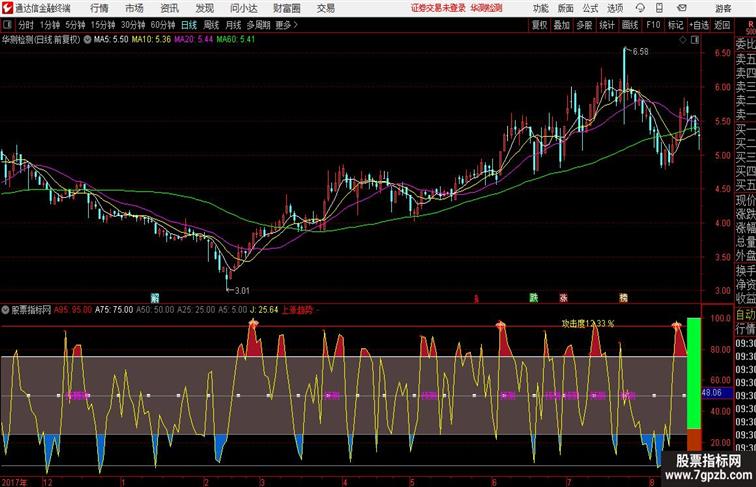Click the 标记 mark toolbar button
756x487 pixels.
[x=675, y=25]
